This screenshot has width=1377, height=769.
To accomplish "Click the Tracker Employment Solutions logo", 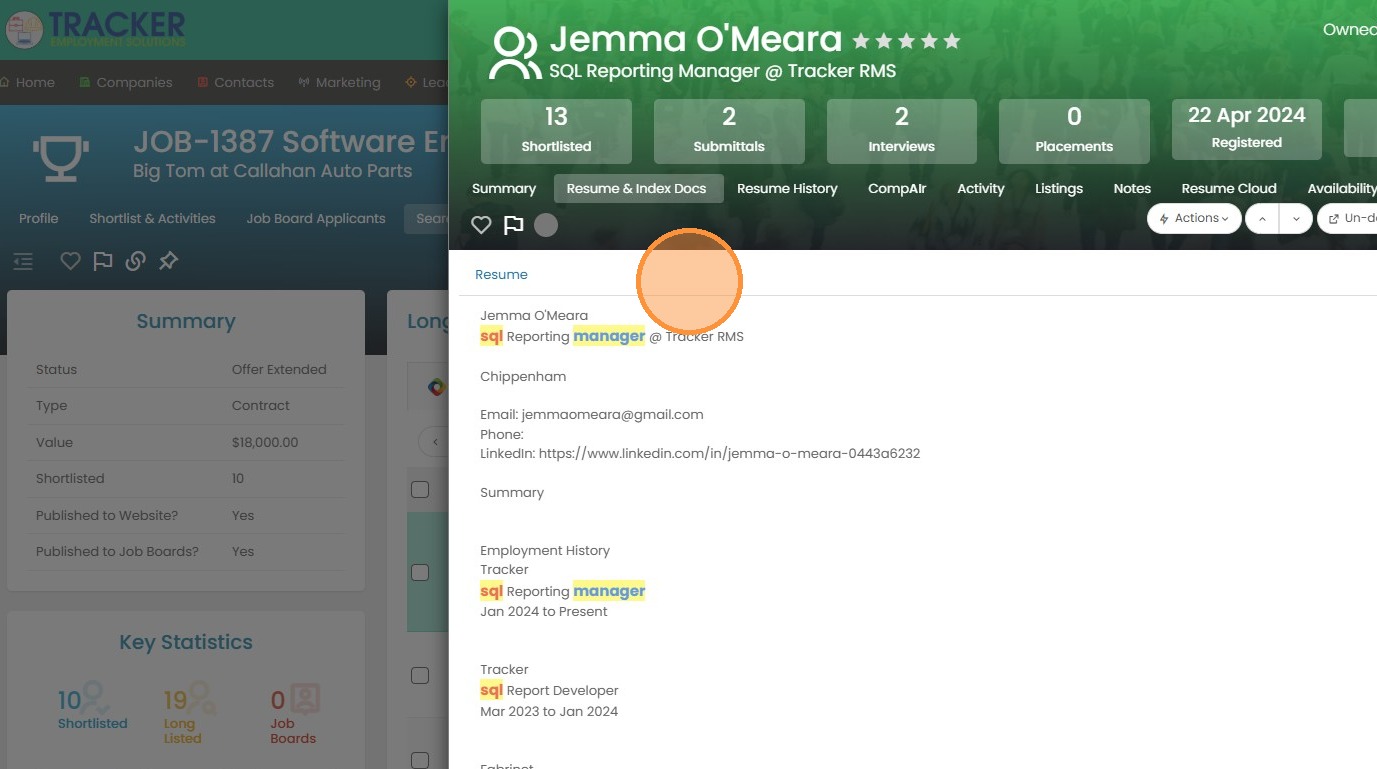I will (x=95, y=28).
